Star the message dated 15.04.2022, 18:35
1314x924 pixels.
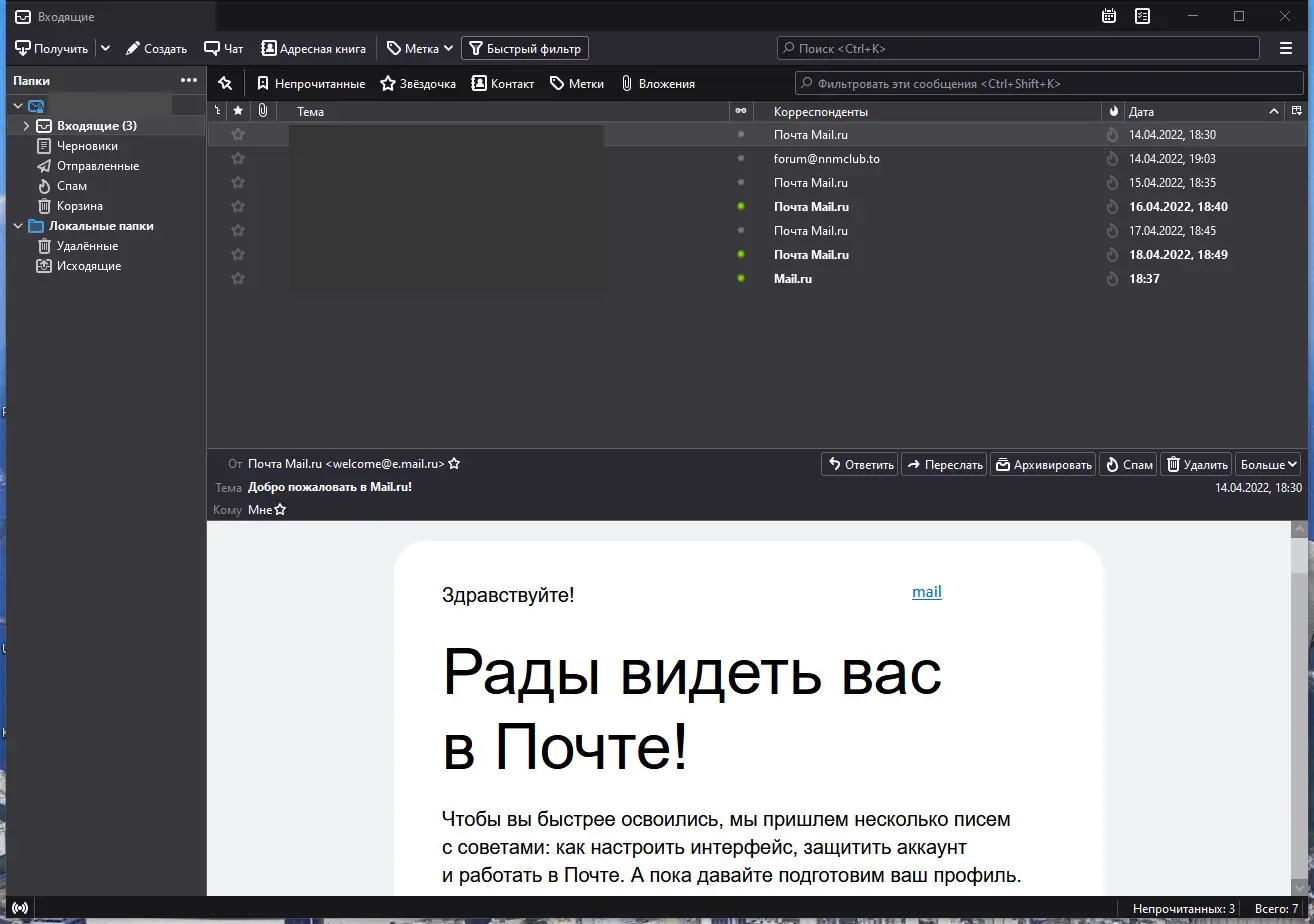click(x=238, y=183)
